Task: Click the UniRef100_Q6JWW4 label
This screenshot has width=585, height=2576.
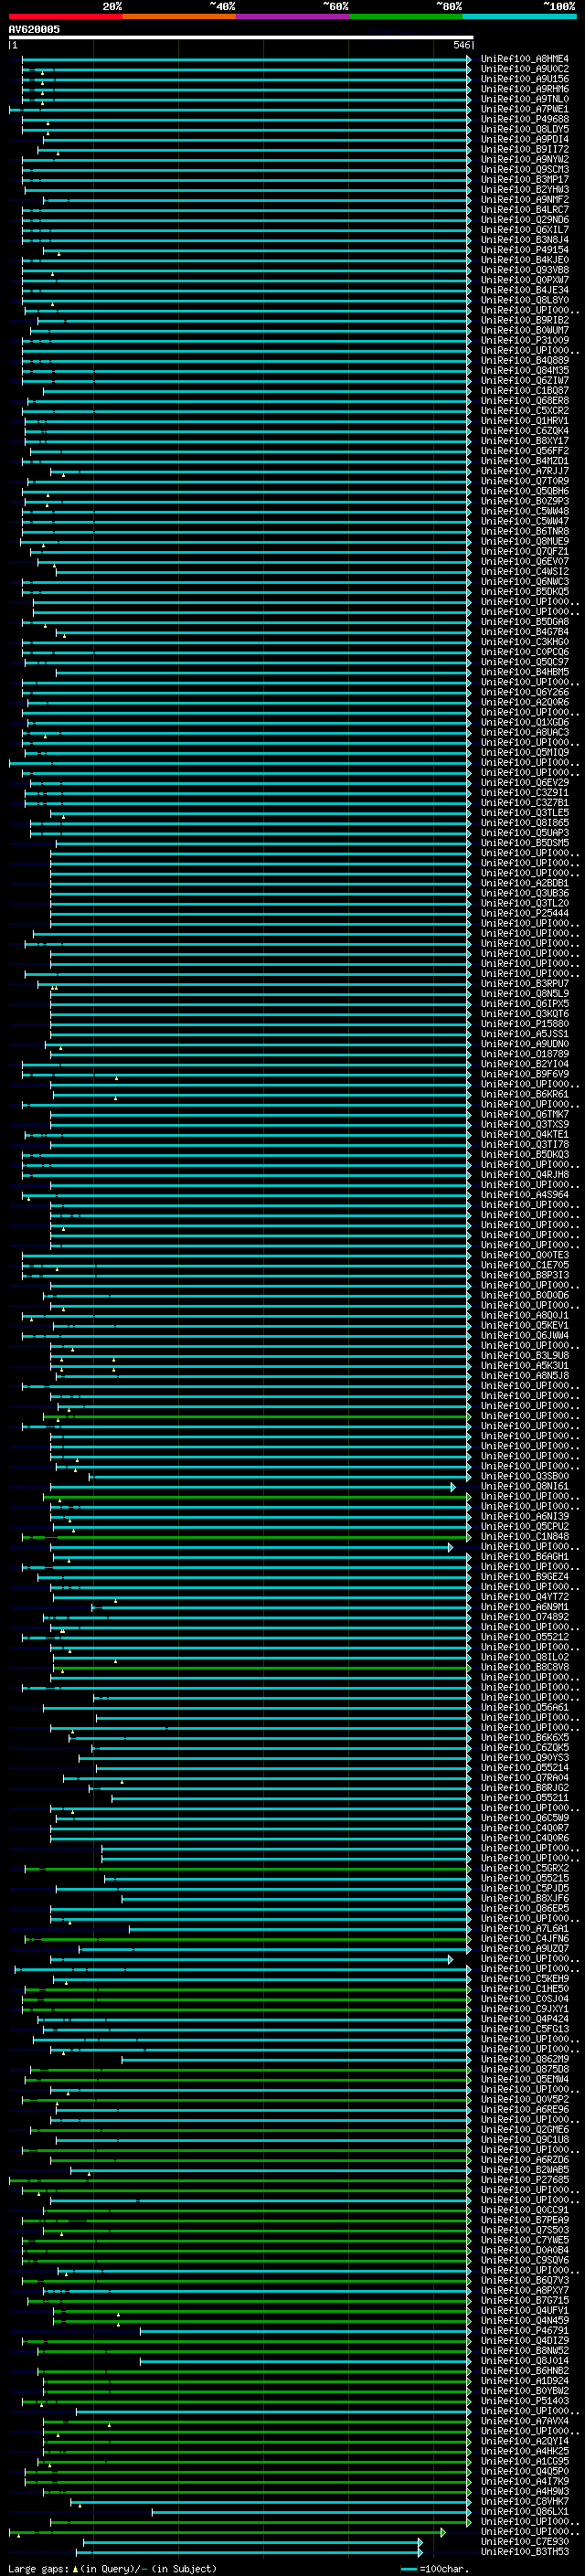Action: point(525,1335)
